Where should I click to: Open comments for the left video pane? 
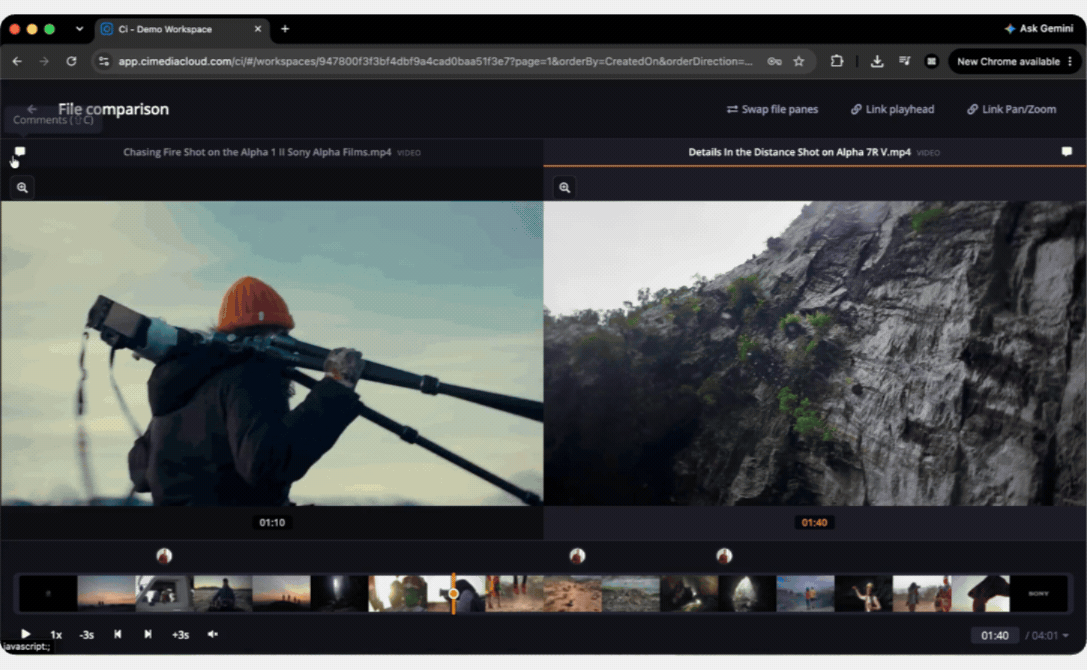click(x=19, y=152)
